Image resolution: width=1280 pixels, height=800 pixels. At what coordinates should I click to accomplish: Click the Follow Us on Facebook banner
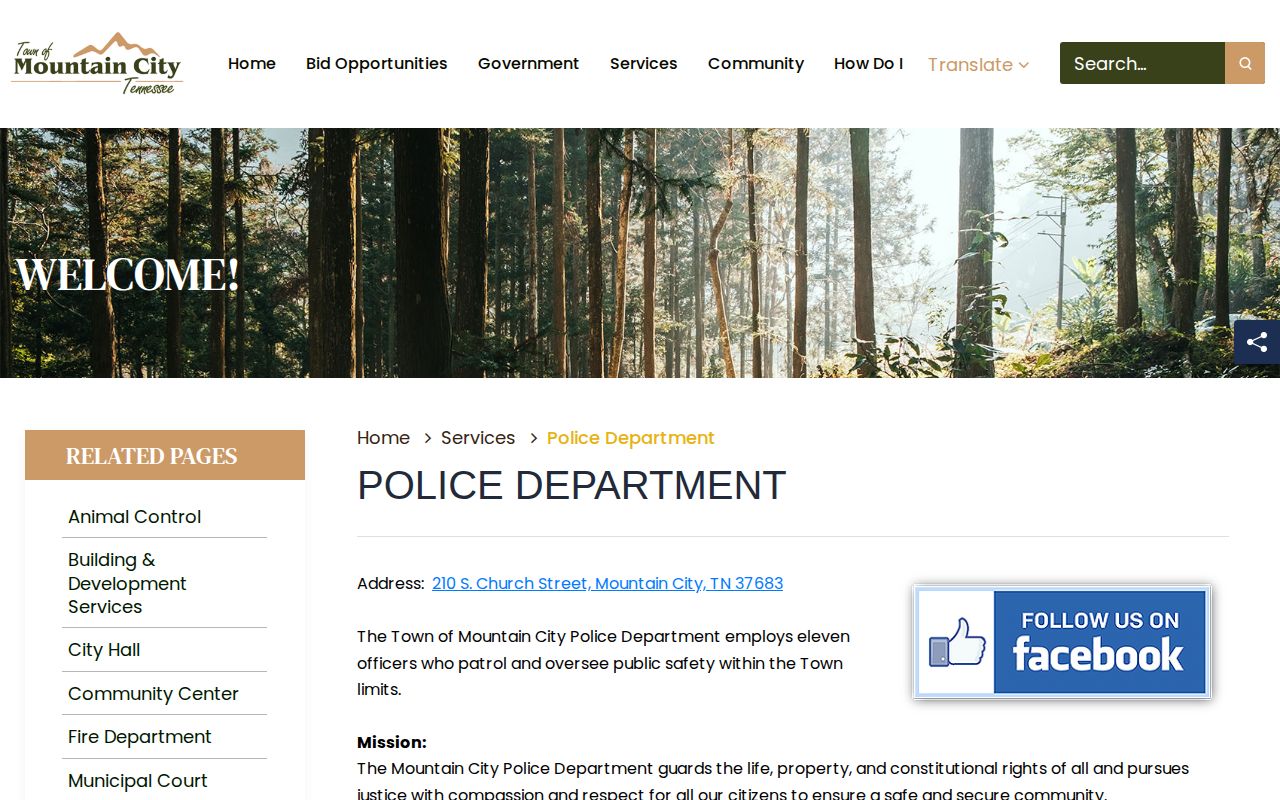[1062, 642]
